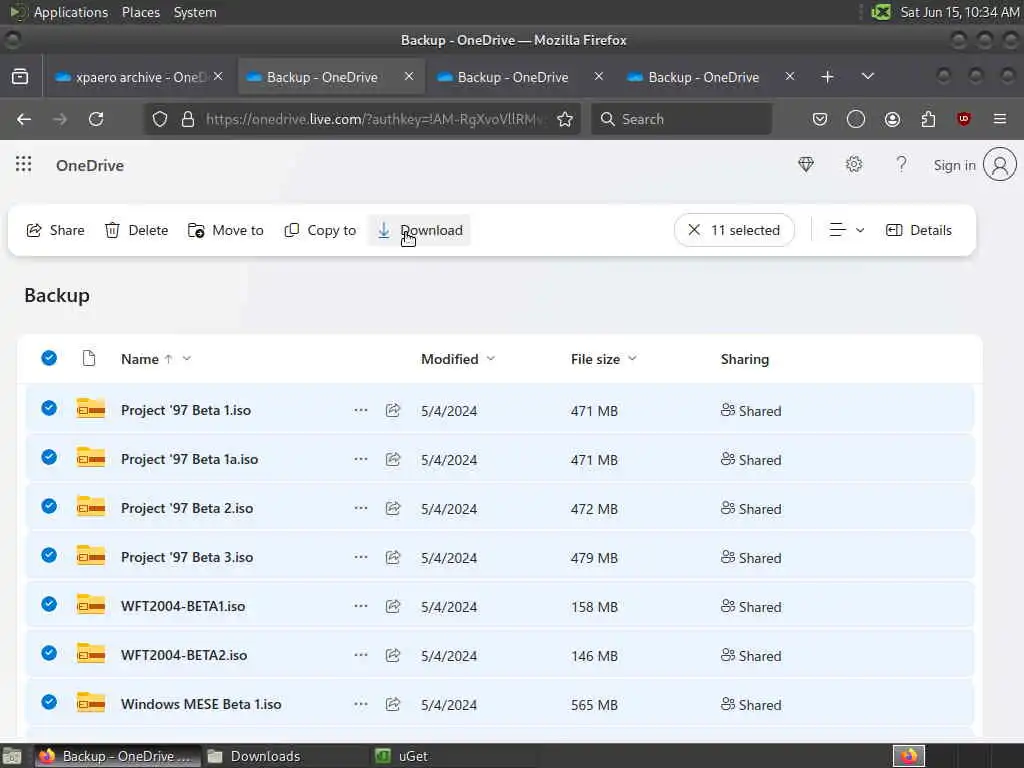Deselect Windows MESE Beta 1.iso checkbox

(49, 702)
